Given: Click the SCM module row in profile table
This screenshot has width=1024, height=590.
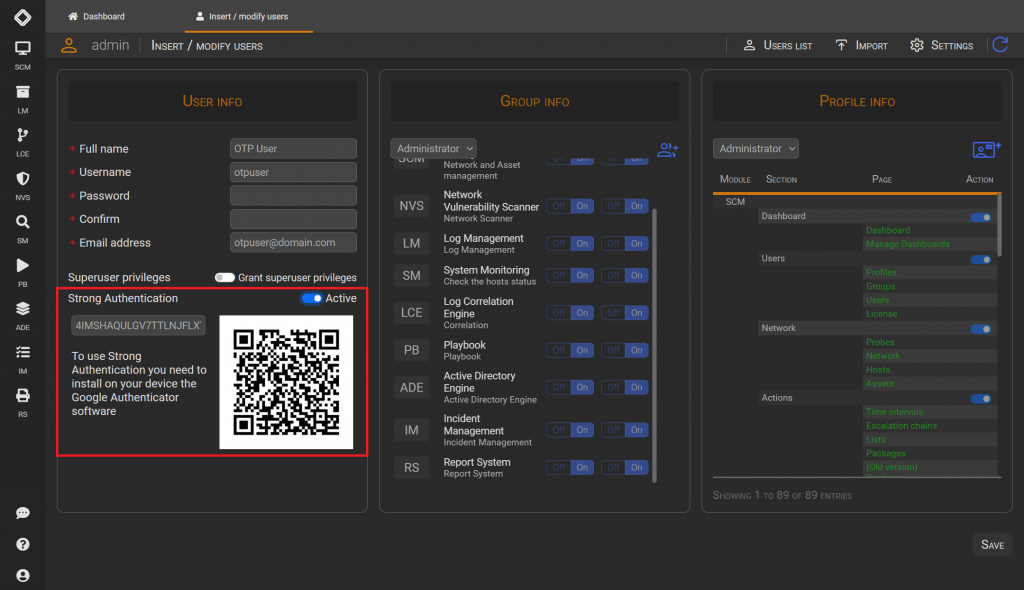Looking at the screenshot, I should (x=855, y=202).
